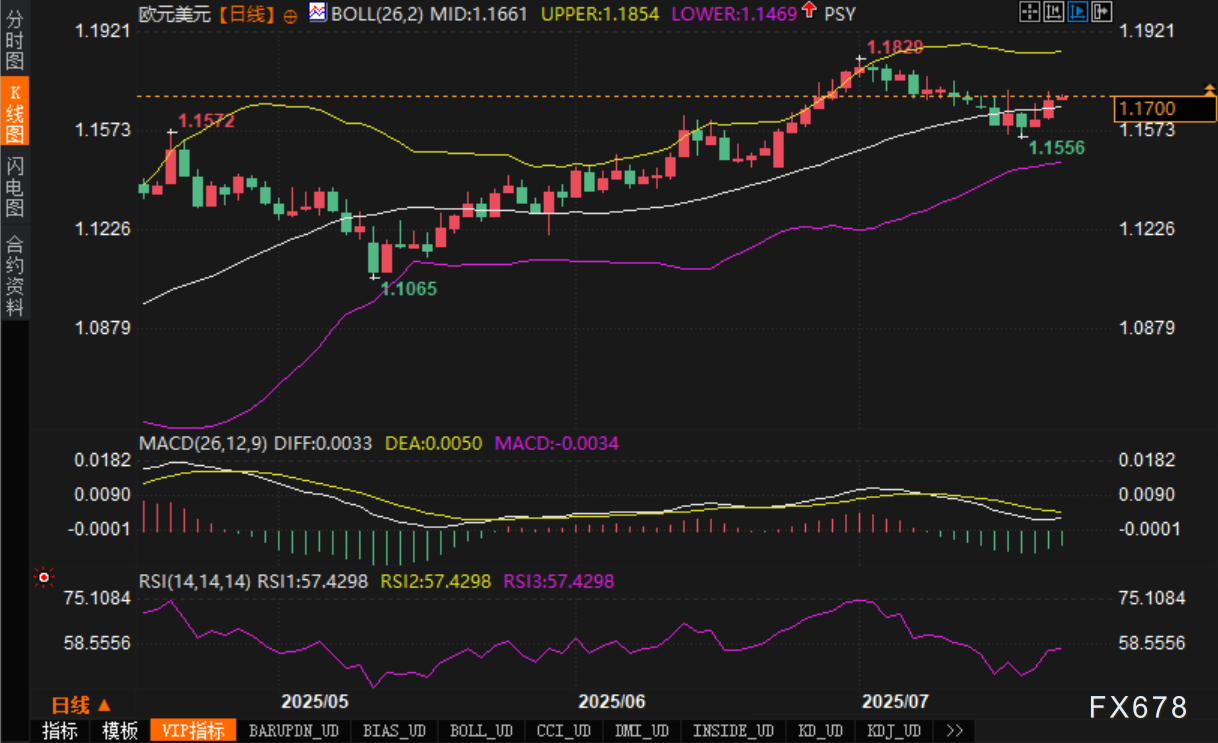Click the second chart layout icon at top right

coord(1052,12)
